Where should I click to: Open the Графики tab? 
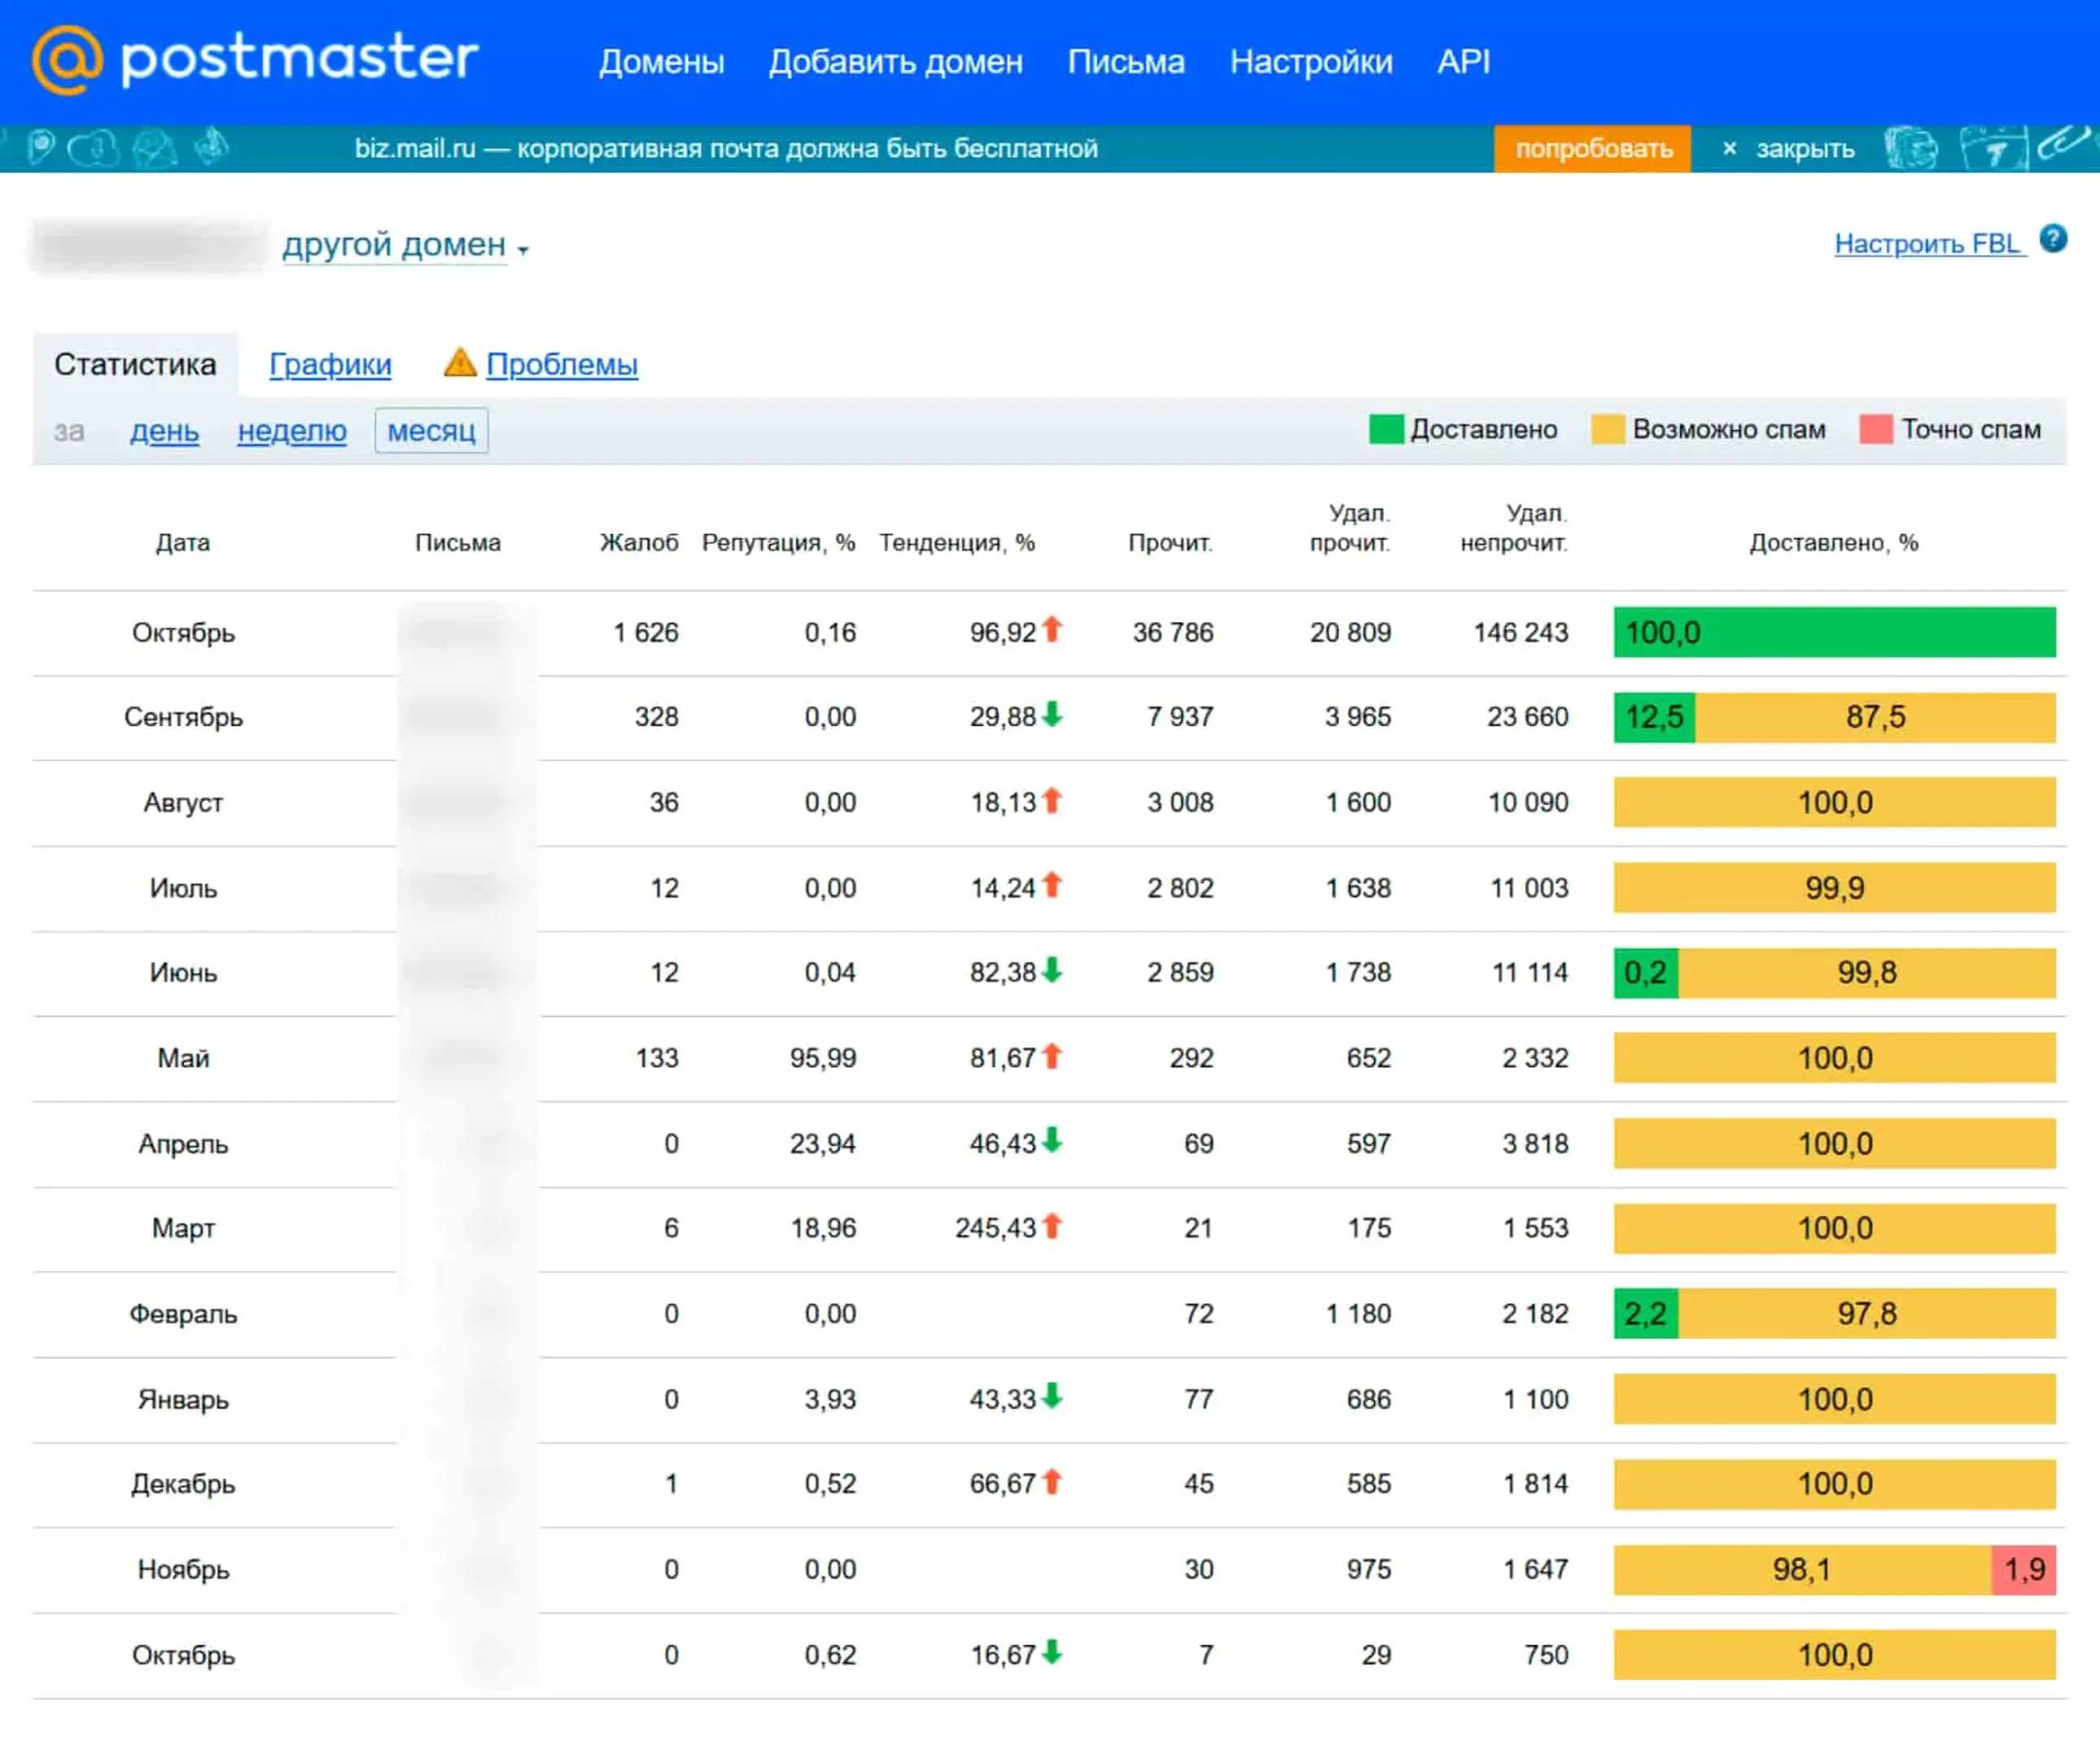(330, 364)
